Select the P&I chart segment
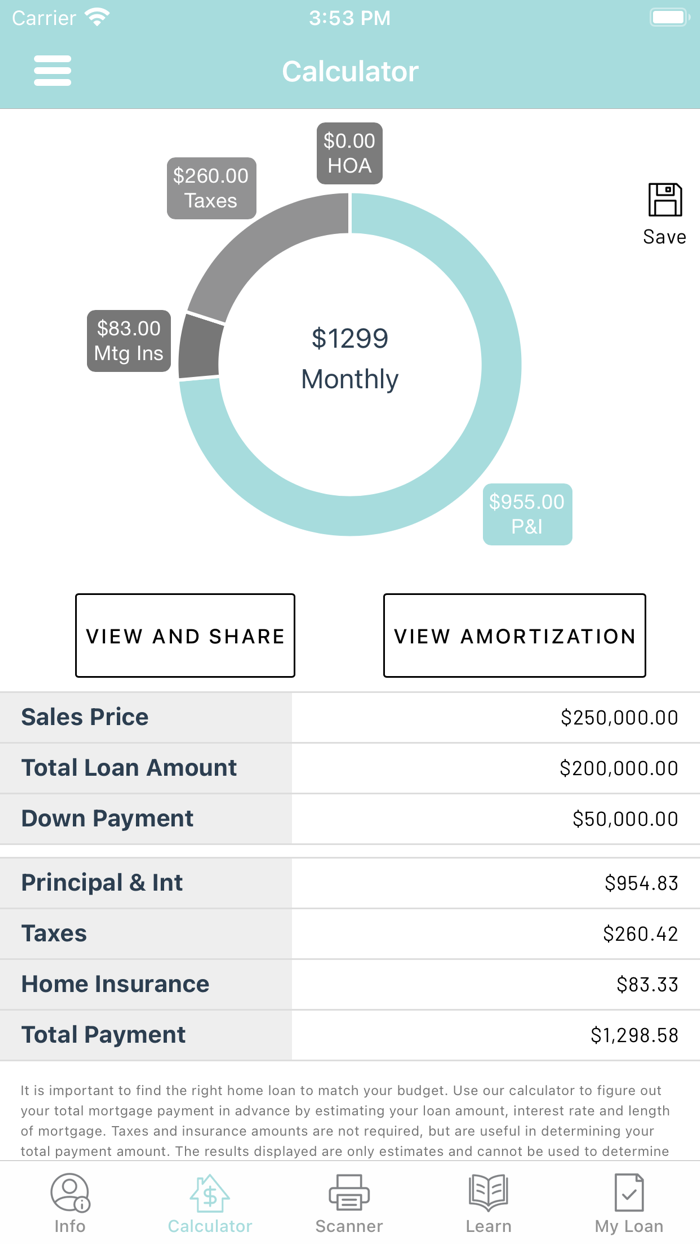Image resolution: width=700 pixels, height=1244 pixels. [527, 514]
